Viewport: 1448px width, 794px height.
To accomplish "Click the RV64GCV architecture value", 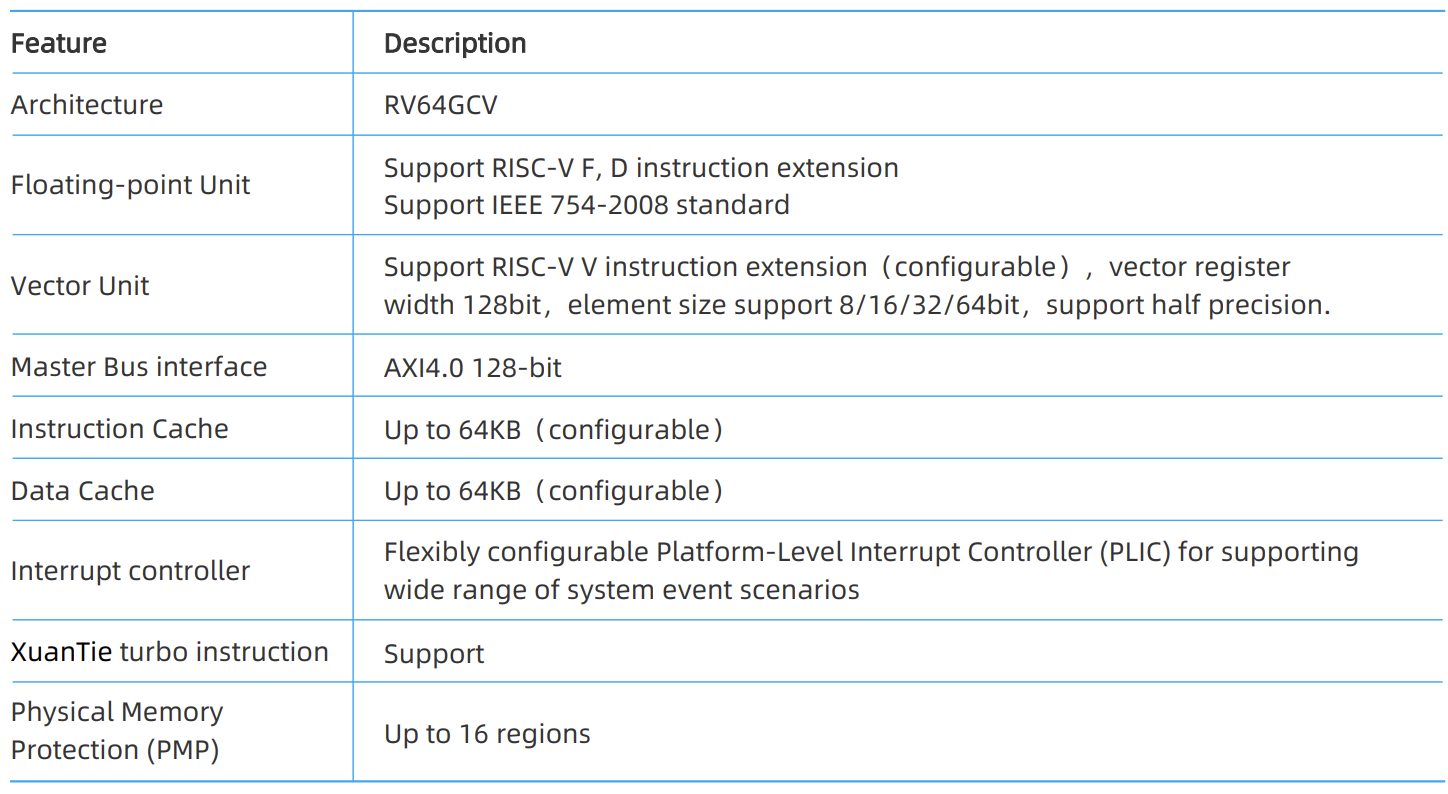I will [x=440, y=105].
